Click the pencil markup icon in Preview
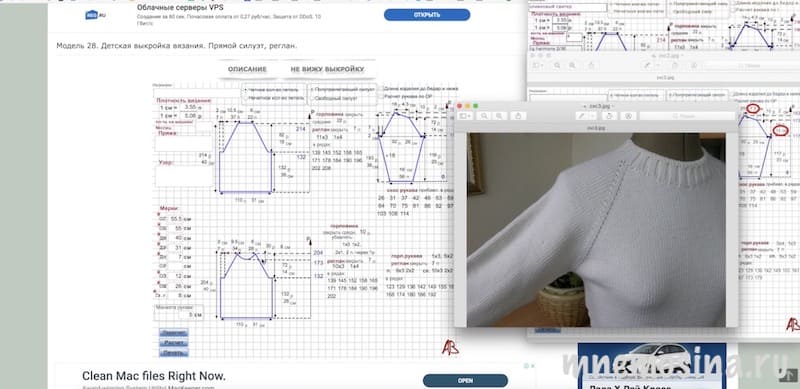The width and height of the screenshot is (800, 389). pyautogui.click(x=582, y=116)
